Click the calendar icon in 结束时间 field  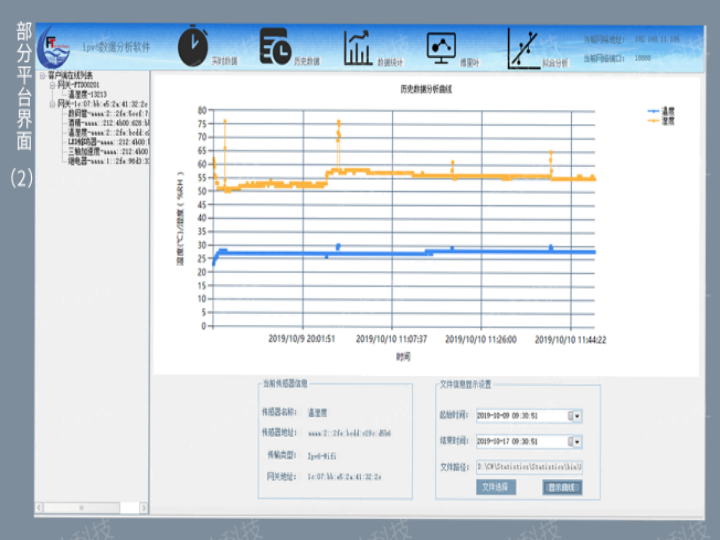pyautogui.click(x=570, y=441)
